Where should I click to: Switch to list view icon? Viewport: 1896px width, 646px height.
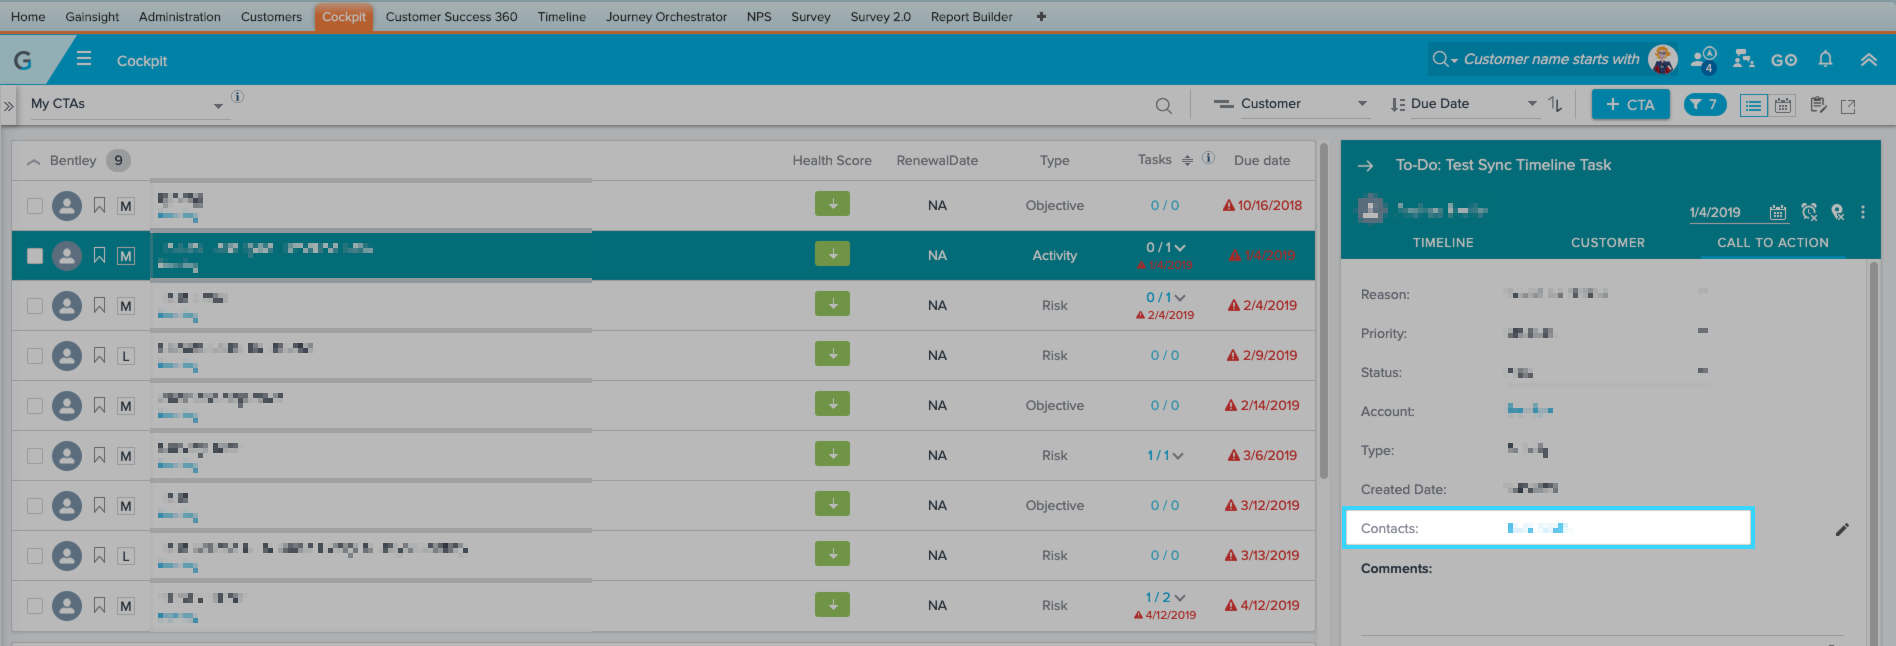click(x=1753, y=105)
